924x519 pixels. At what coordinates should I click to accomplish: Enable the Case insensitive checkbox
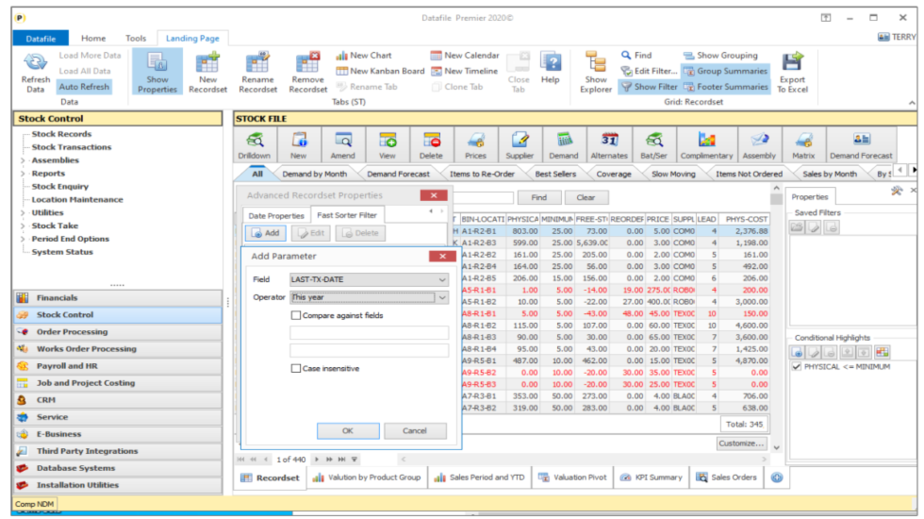(296, 368)
